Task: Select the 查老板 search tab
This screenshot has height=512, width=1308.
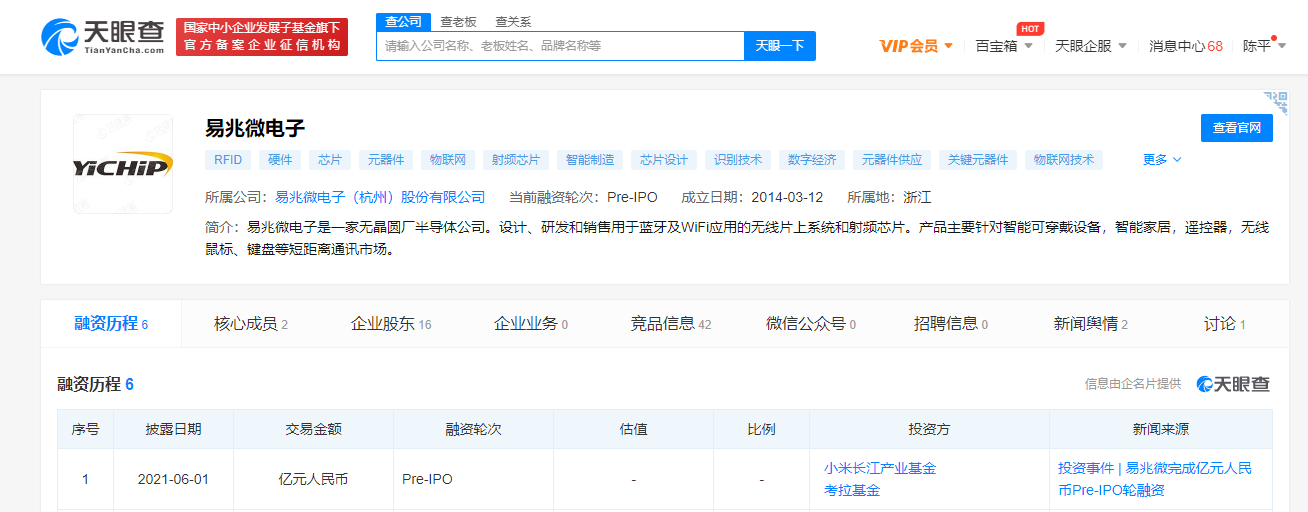Action: pos(458,21)
